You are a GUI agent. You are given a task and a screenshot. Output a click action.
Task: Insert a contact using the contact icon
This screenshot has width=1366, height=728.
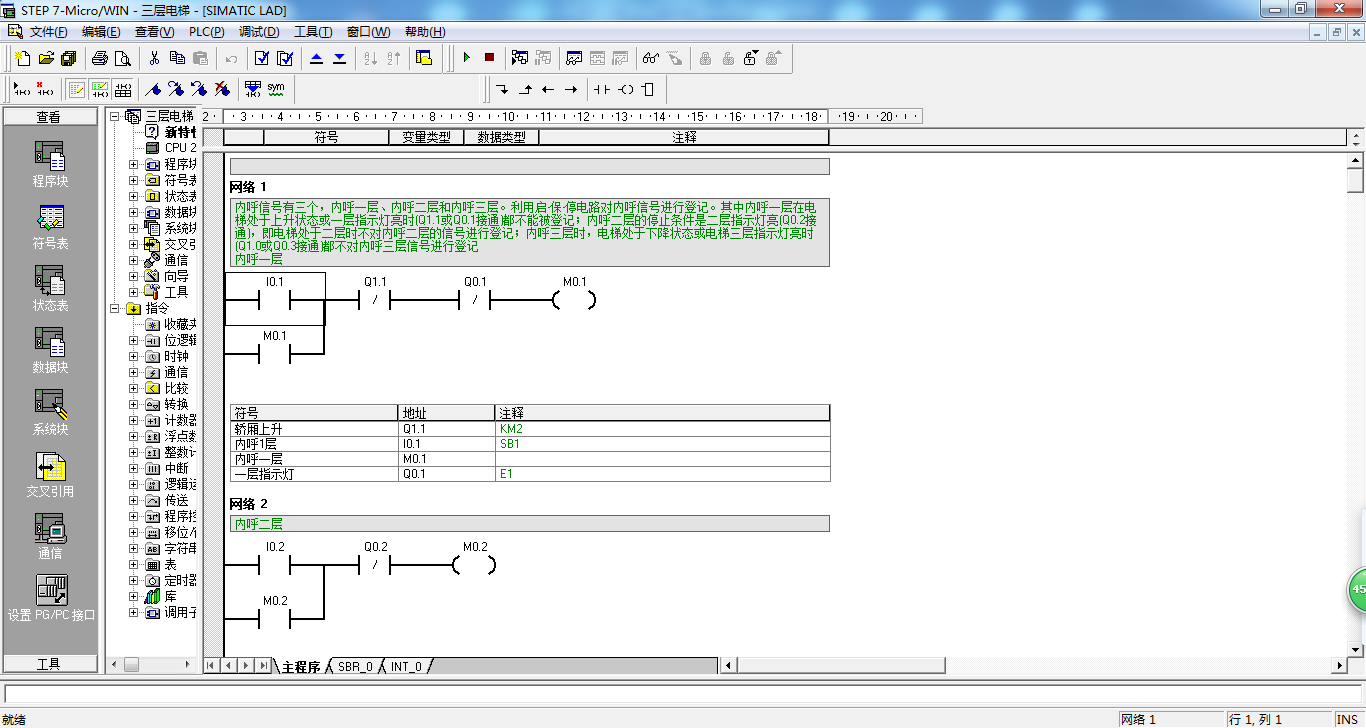click(601, 89)
